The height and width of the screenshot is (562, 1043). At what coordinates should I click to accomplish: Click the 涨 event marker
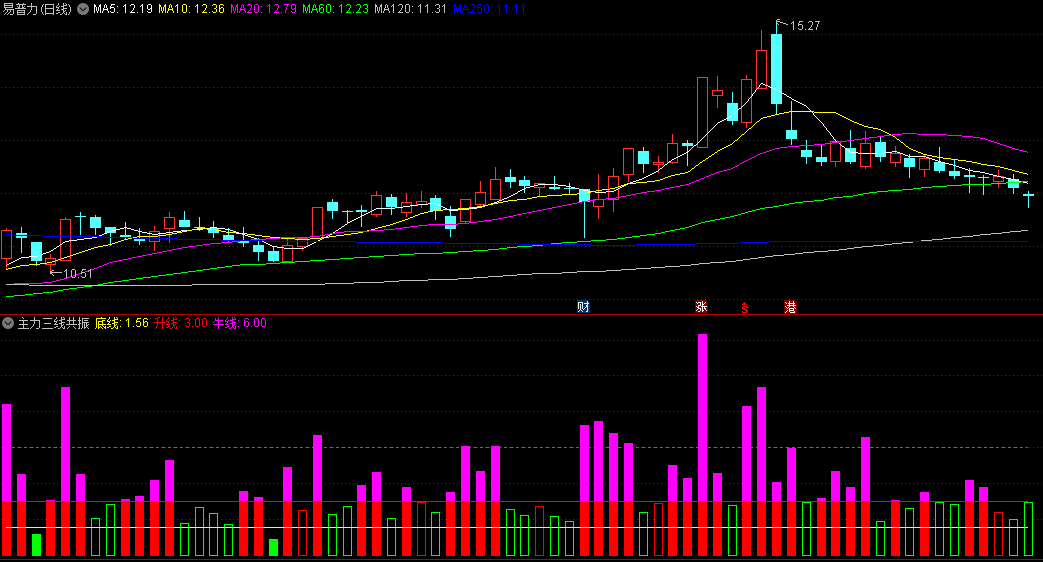point(701,307)
